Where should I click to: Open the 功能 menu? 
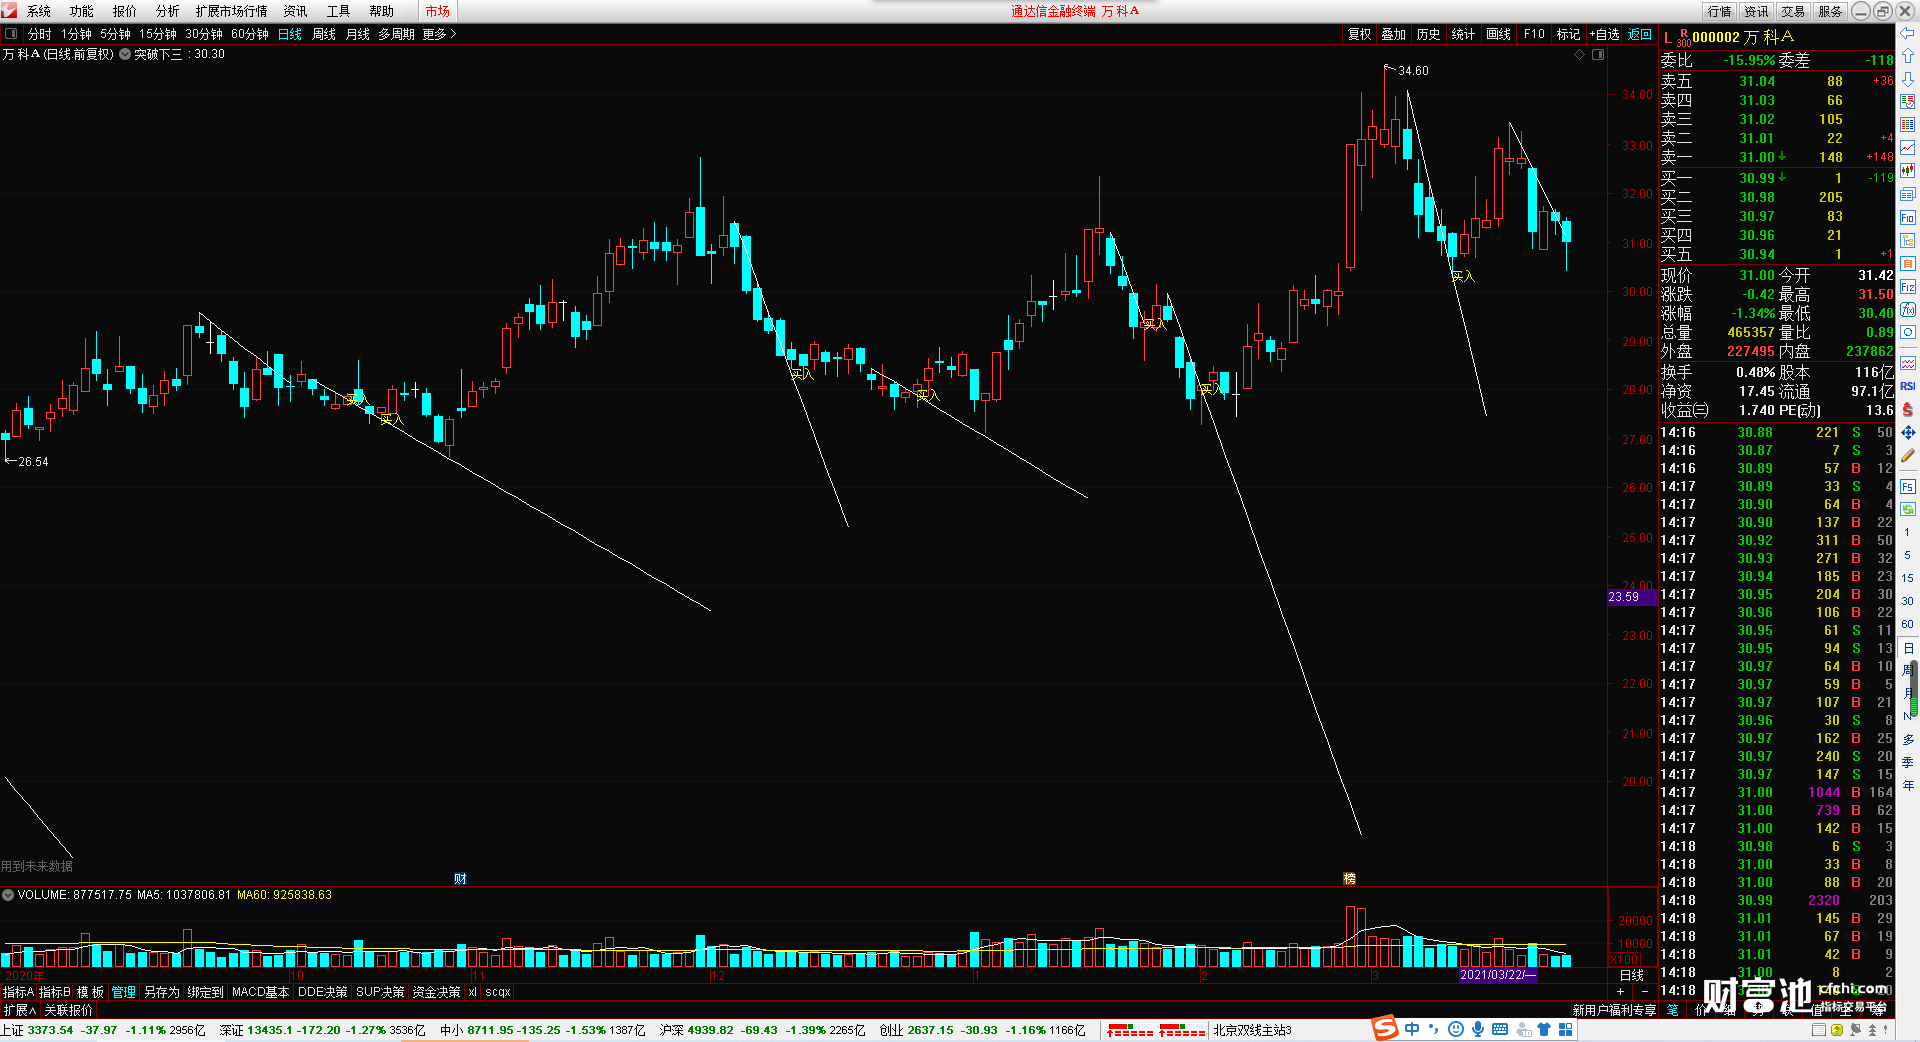(x=82, y=11)
